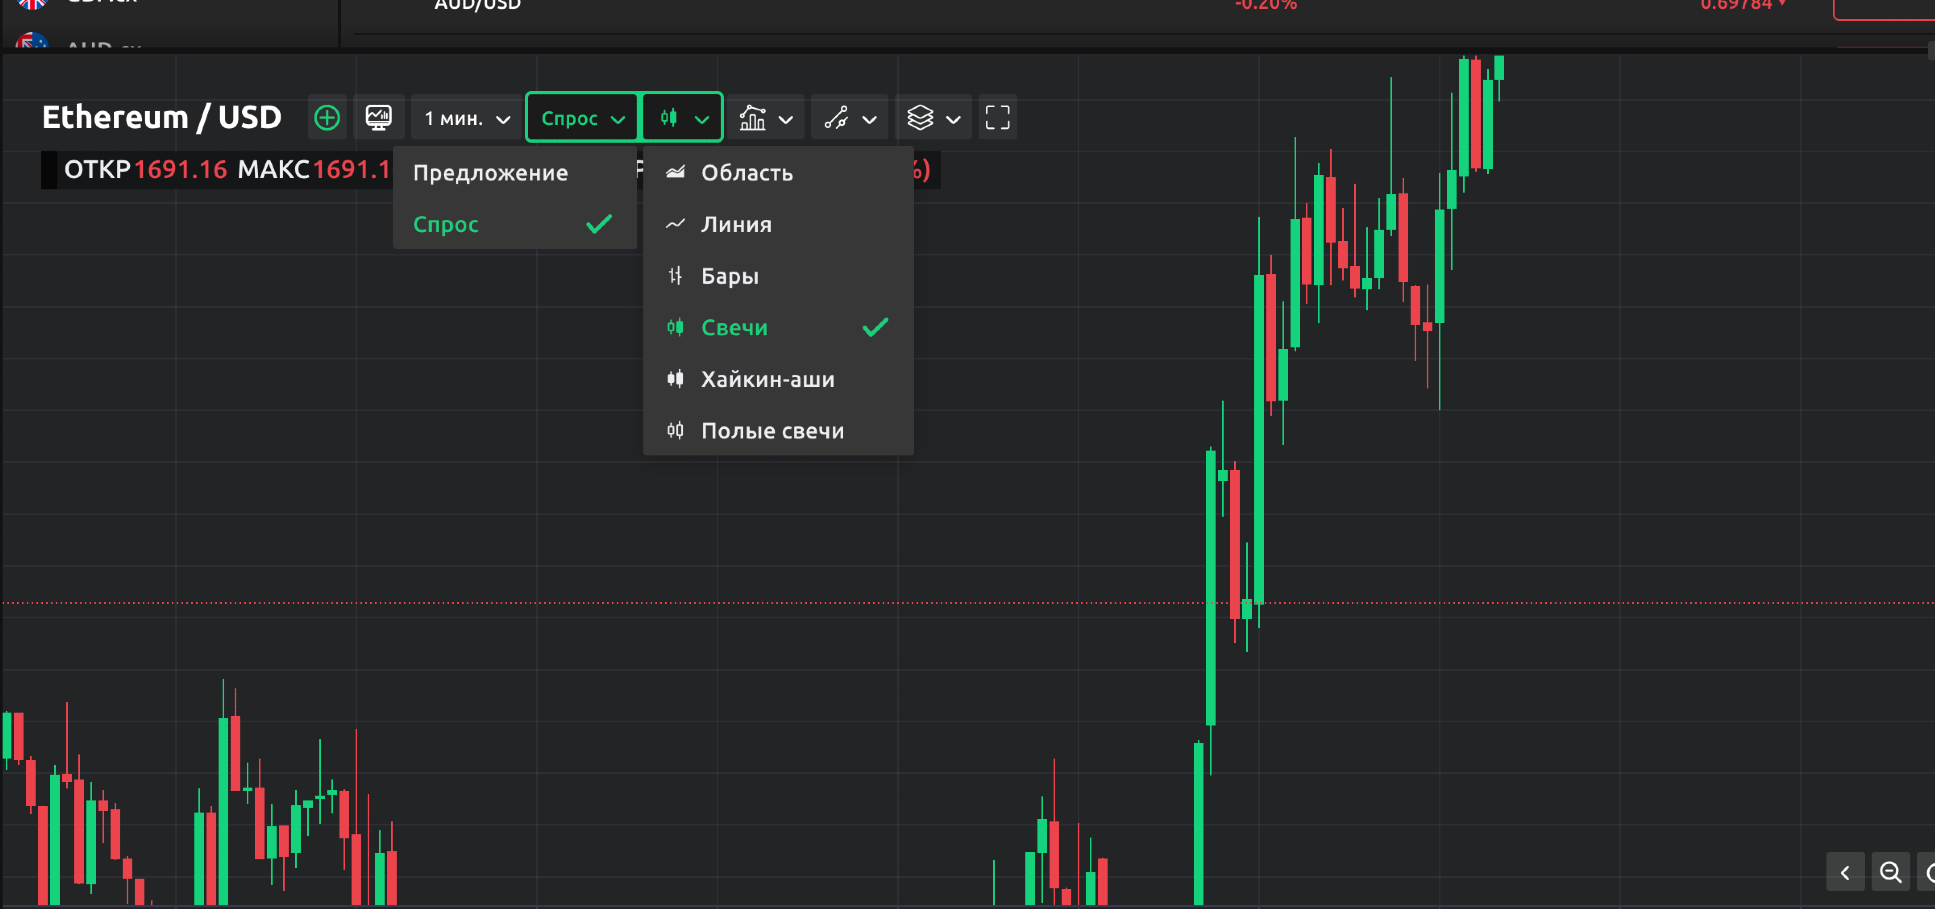Enter fullscreen chart mode
The image size is (1935, 909).
997,118
